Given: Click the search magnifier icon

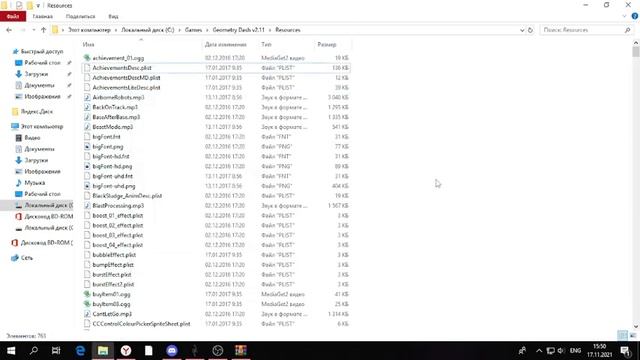Looking at the screenshot, I should click(x=628, y=30).
